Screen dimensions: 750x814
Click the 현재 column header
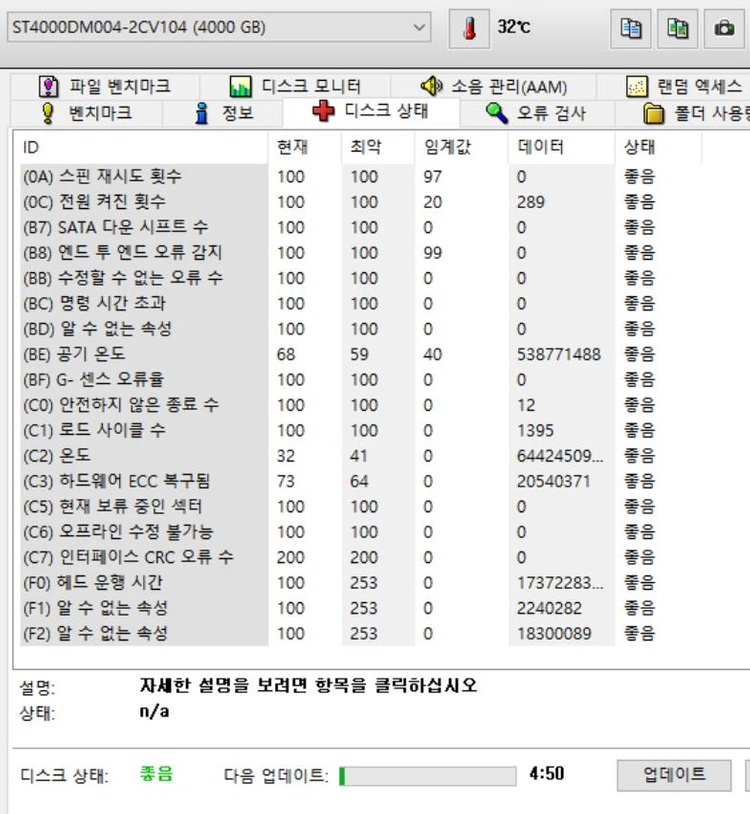(305, 147)
